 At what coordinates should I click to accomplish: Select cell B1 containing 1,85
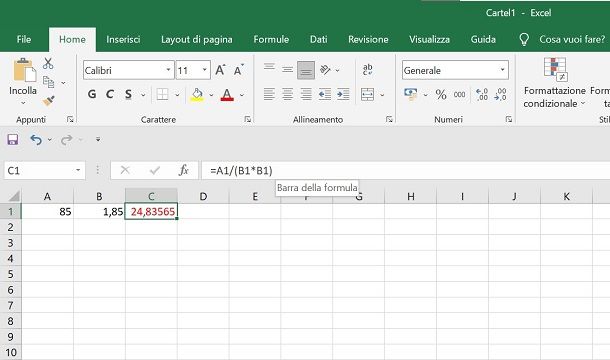[x=99, y=211]
